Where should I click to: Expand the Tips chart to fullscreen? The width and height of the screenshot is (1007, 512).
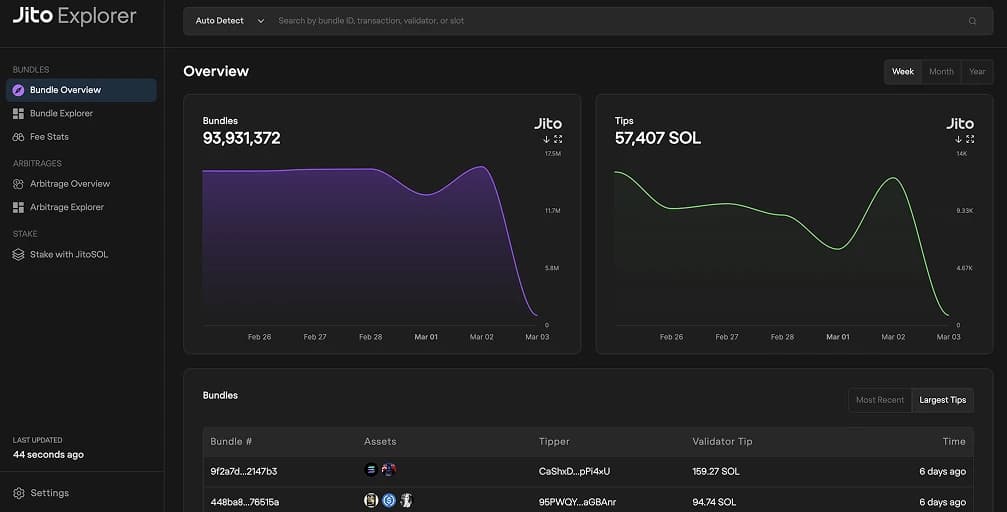pyautogui.click(x=970, y=139)
